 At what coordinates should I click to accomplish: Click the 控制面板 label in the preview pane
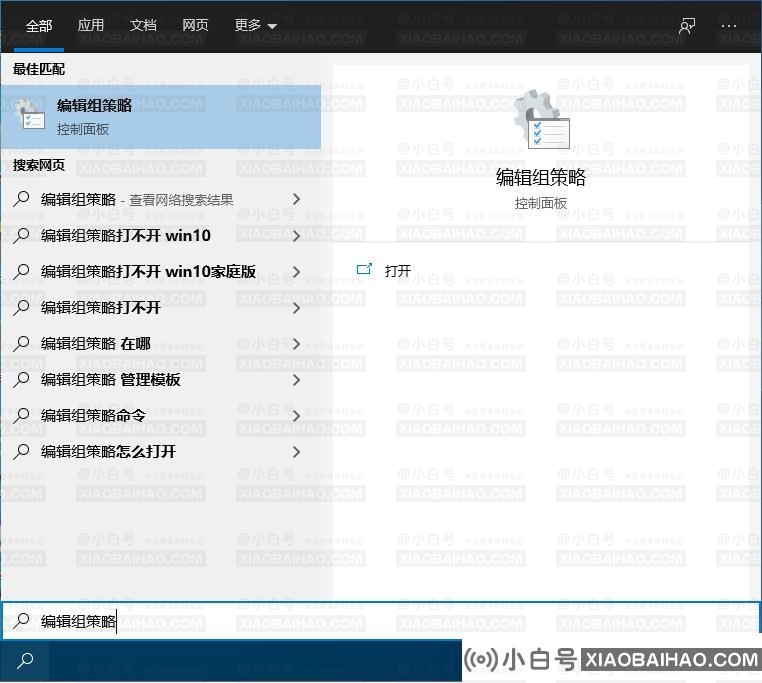(x=541, y=203)
